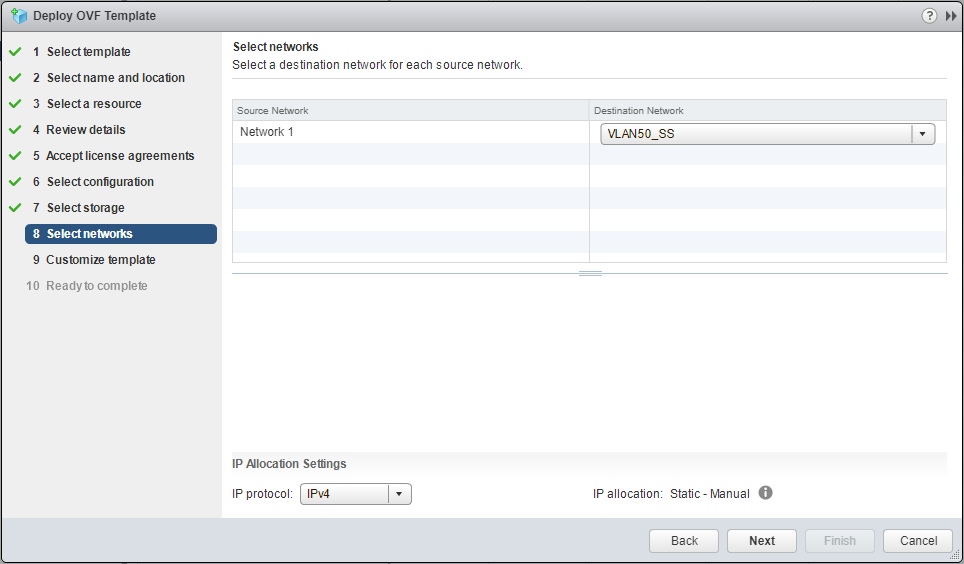Image resolution: width=964 pixels, height=564 pixels.
Task: Click the Deploy OVF Template icon
Action: (18, 16)
